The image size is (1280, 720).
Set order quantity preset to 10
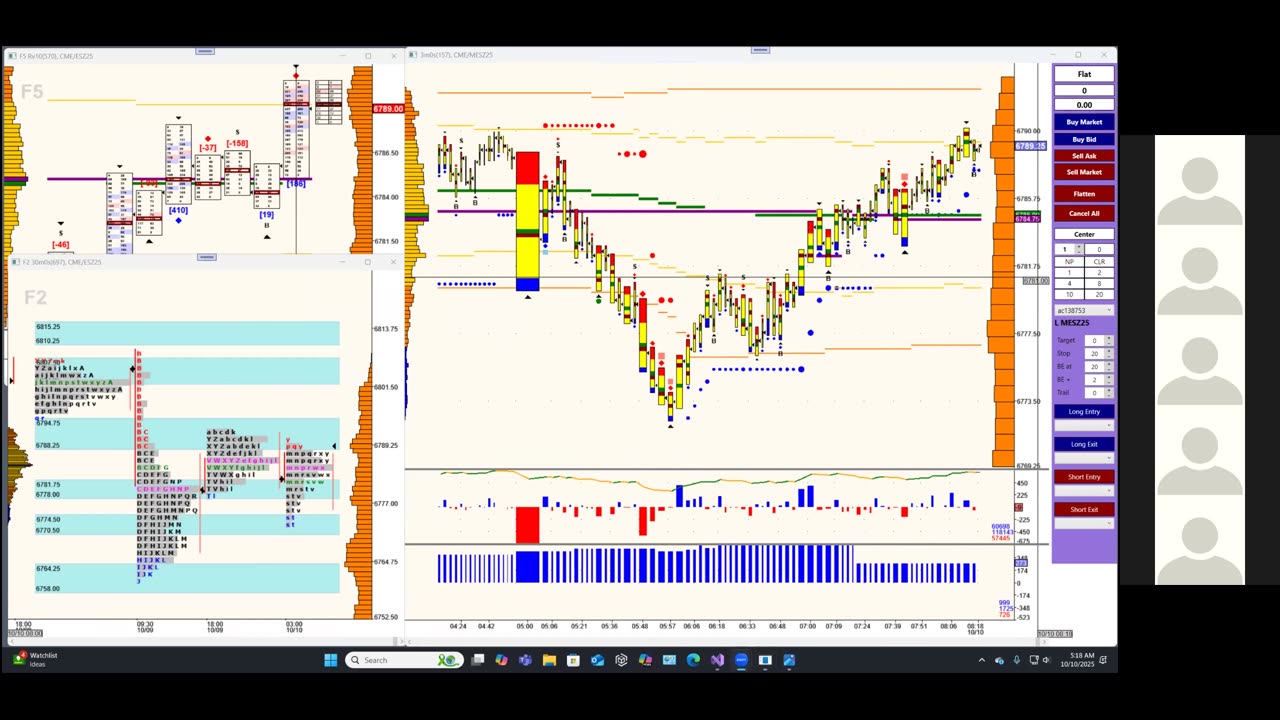pyautogui.click(x=1069, y=295)
